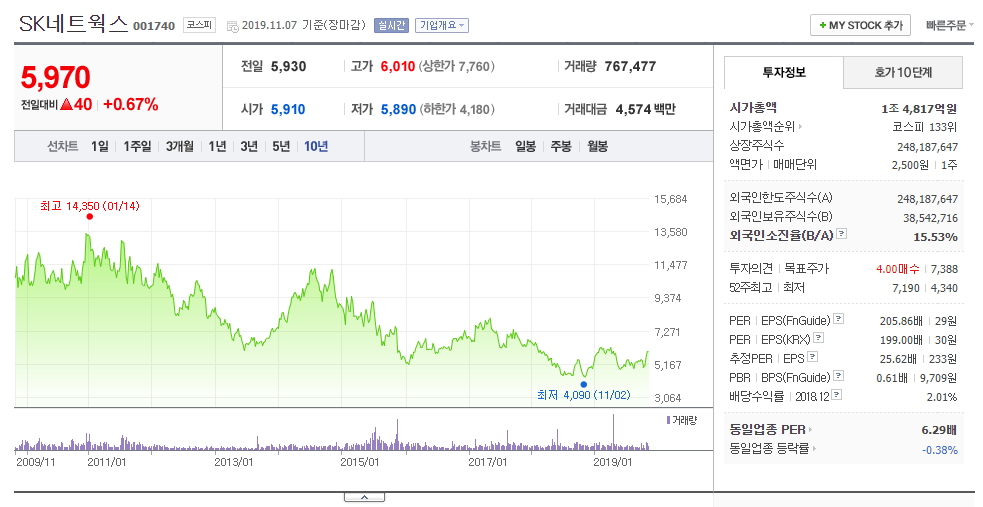Screen dimensions: 983x507
Task: Click the 외국인소진율 value 15.53%
Action: 935,237
